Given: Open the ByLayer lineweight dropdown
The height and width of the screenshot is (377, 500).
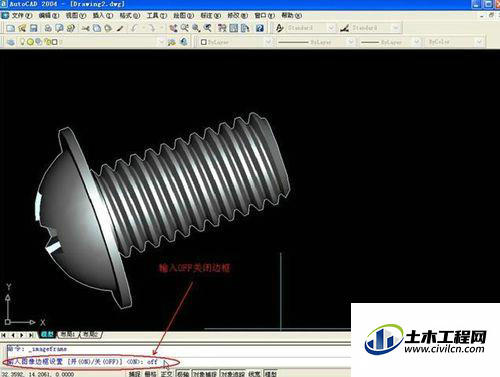Looking at the screenshot, I should [417, 42].
